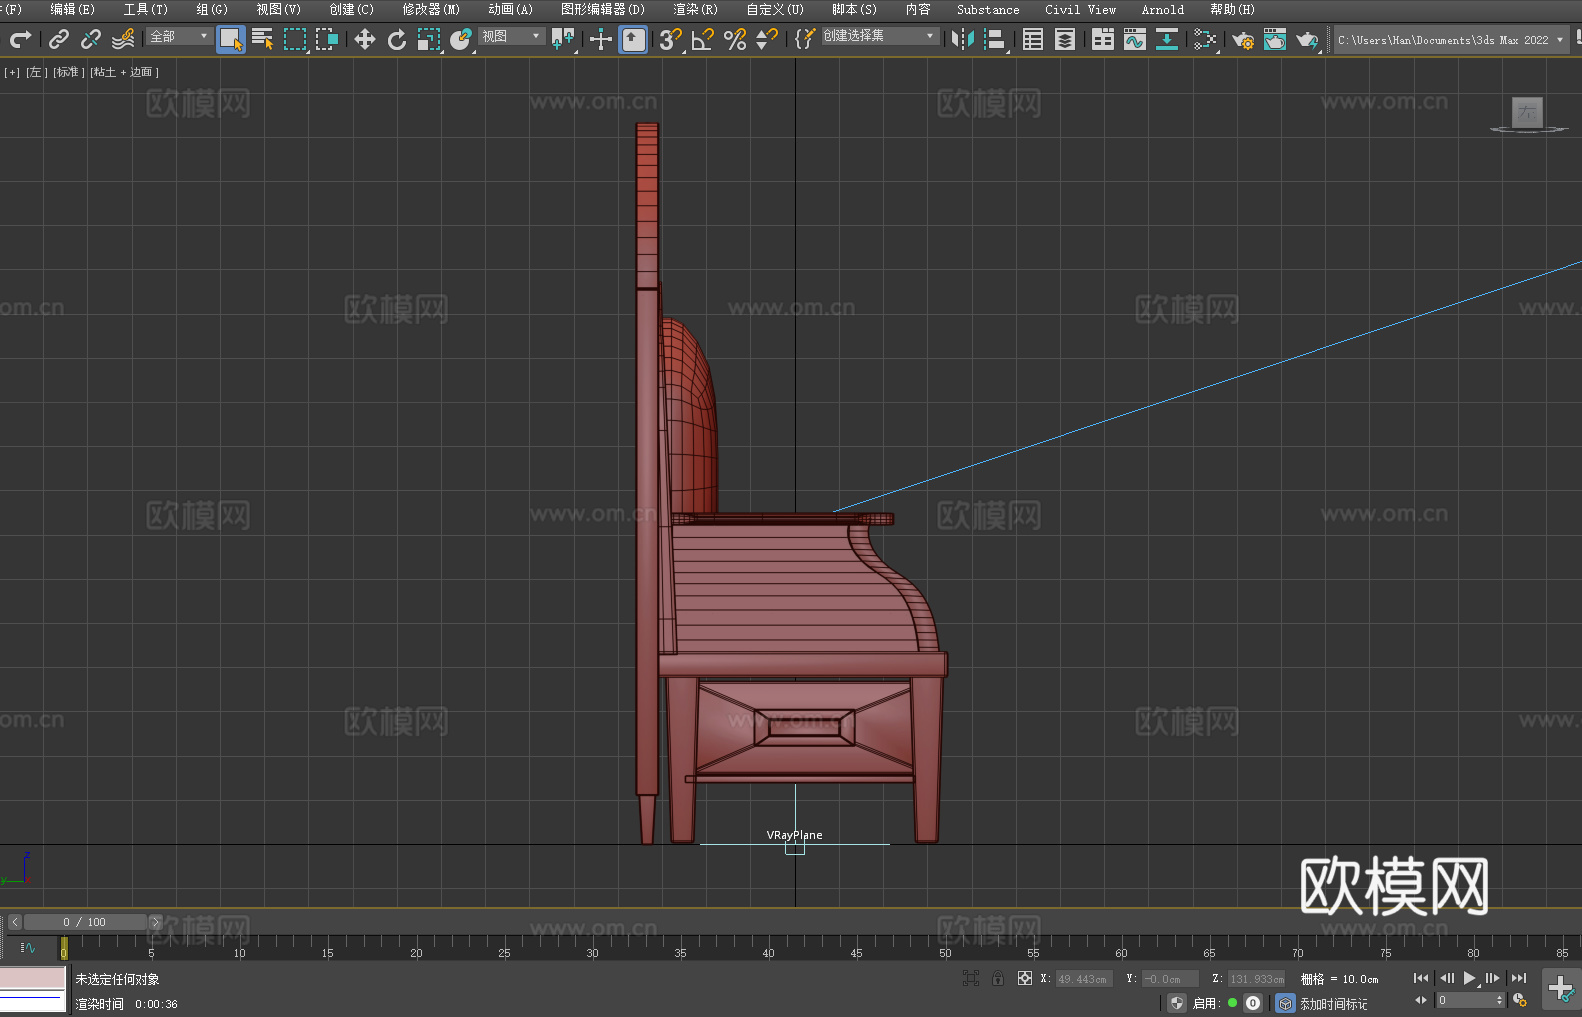Click the Select and Manipulate icon
Screen dimensions: 1582x1017
coord(601,39)
